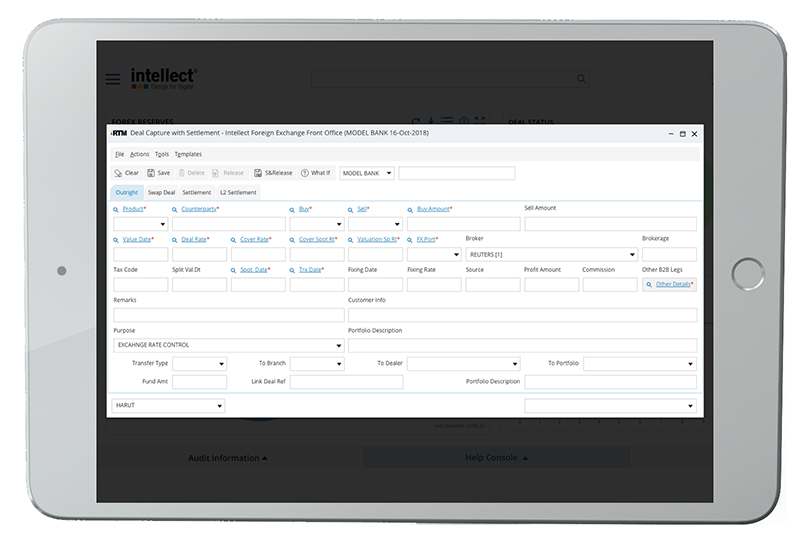
Task: Click the Other Details link
Action: click(x=673, y=284)
